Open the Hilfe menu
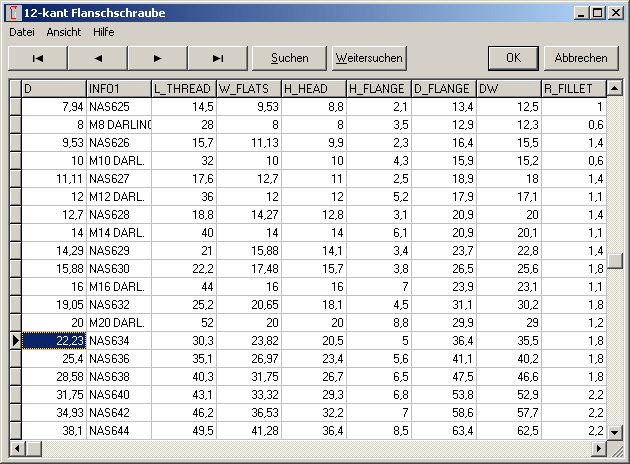 tap(104, 32)
